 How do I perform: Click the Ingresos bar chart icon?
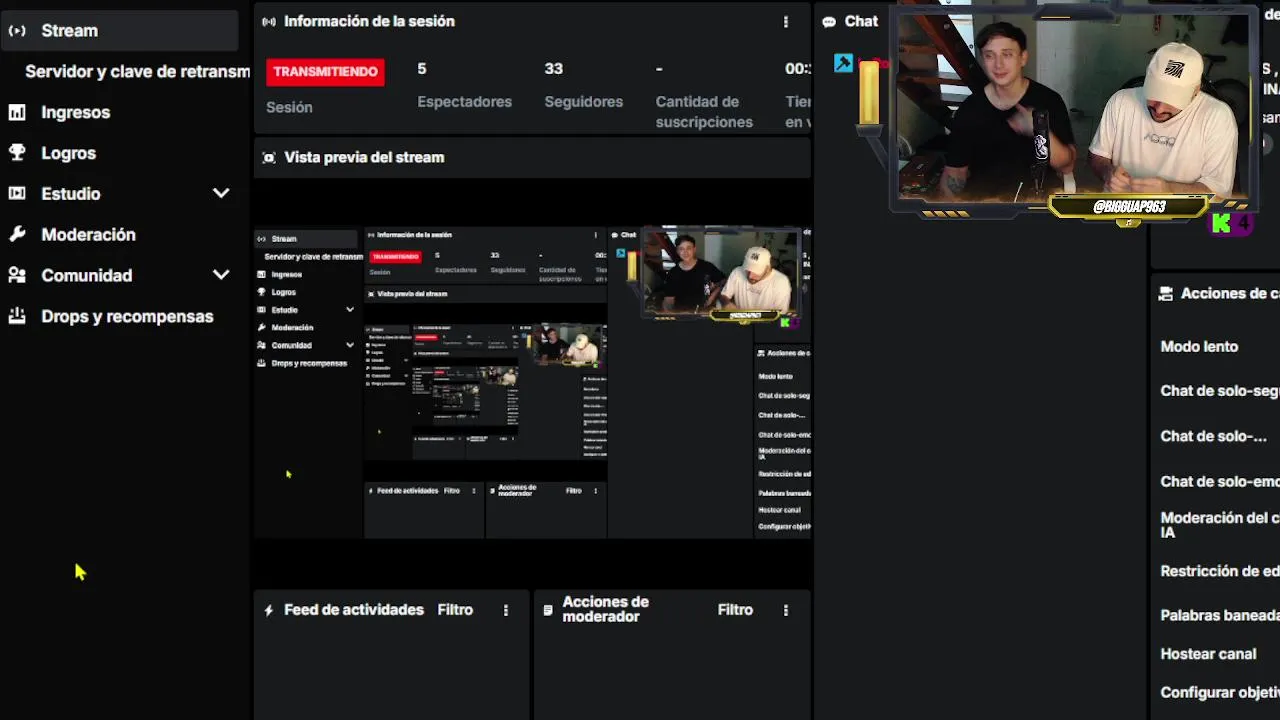[17, 112]
